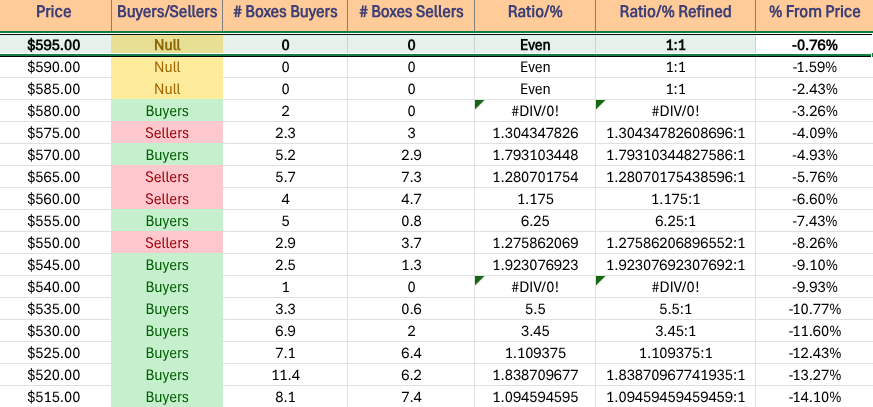Select the 11.4 boxes buyers cell
Image resolution: width=873 pixels, height=407 pixels.
288,373
